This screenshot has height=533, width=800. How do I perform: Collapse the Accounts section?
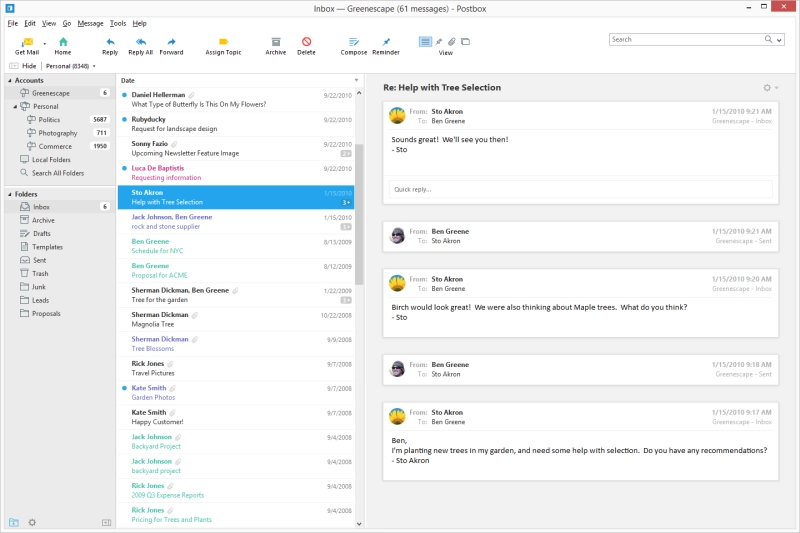[10, 81]
